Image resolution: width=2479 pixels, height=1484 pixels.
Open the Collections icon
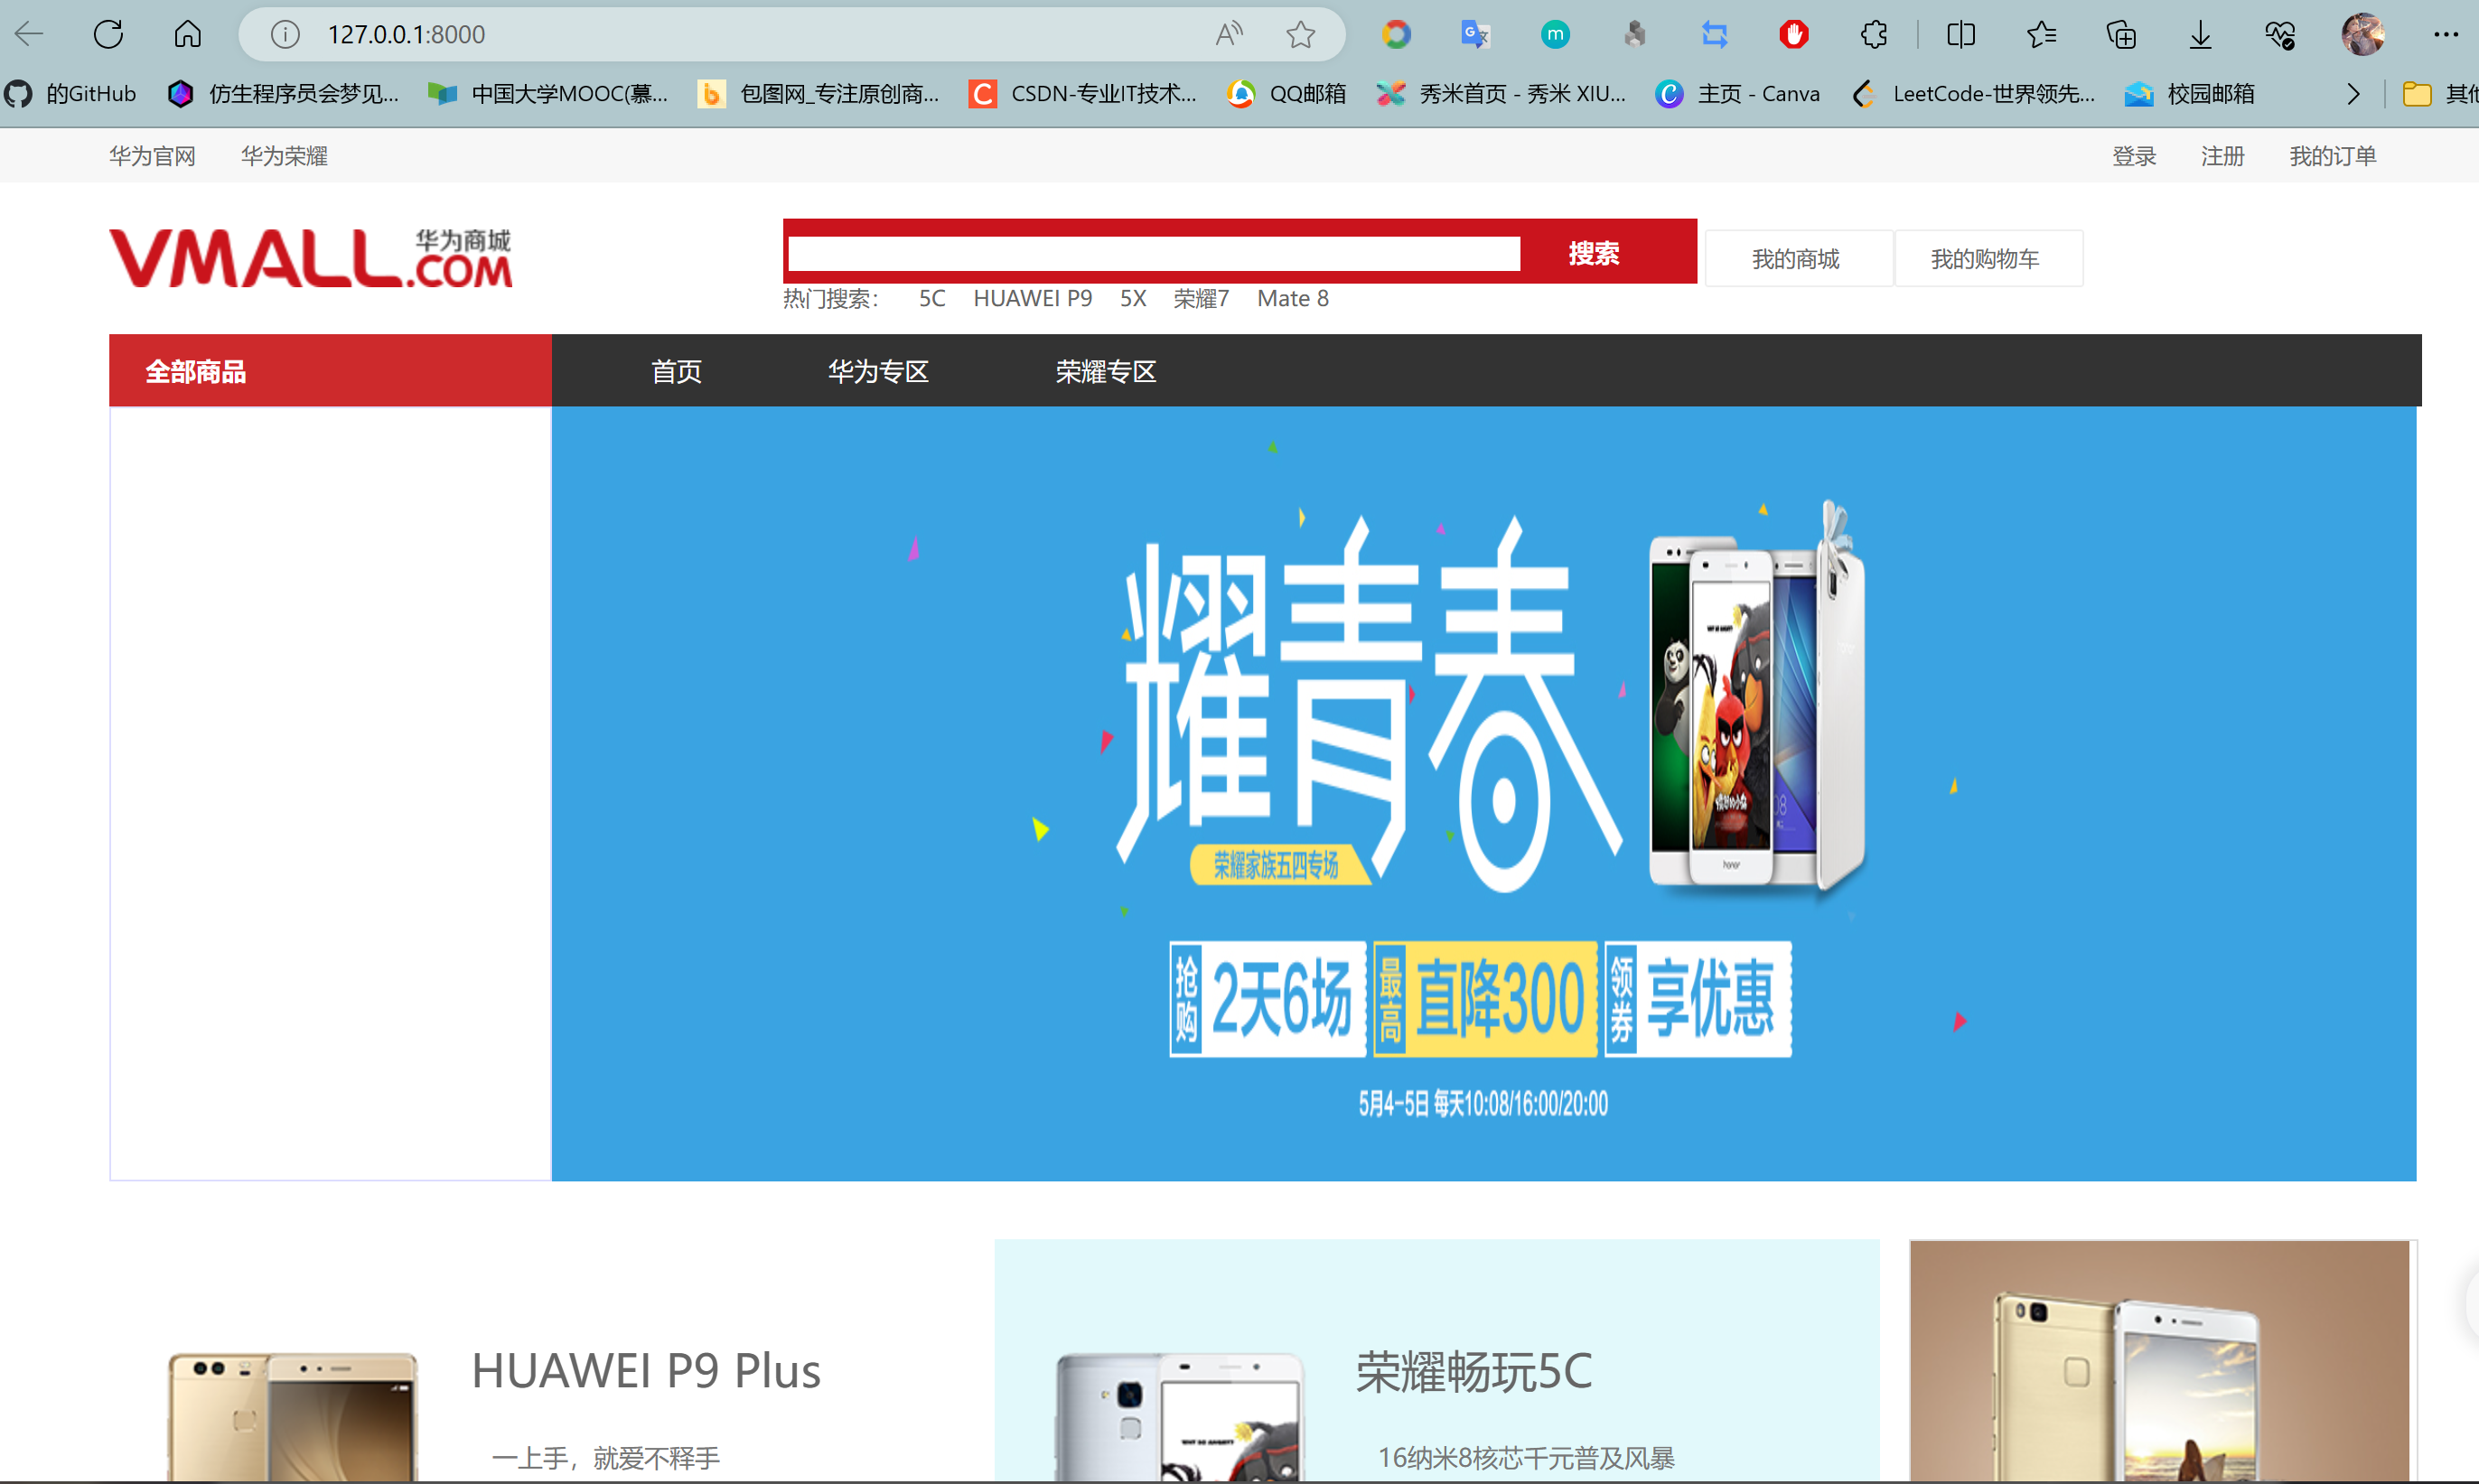click(2121, 35)
